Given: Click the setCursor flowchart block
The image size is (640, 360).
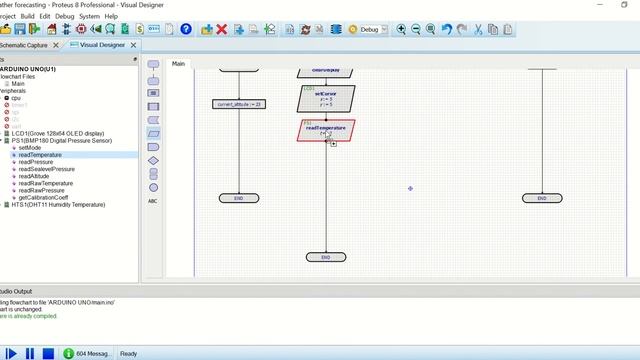Looking at the screenshot, I should click(x=326, y=99).
